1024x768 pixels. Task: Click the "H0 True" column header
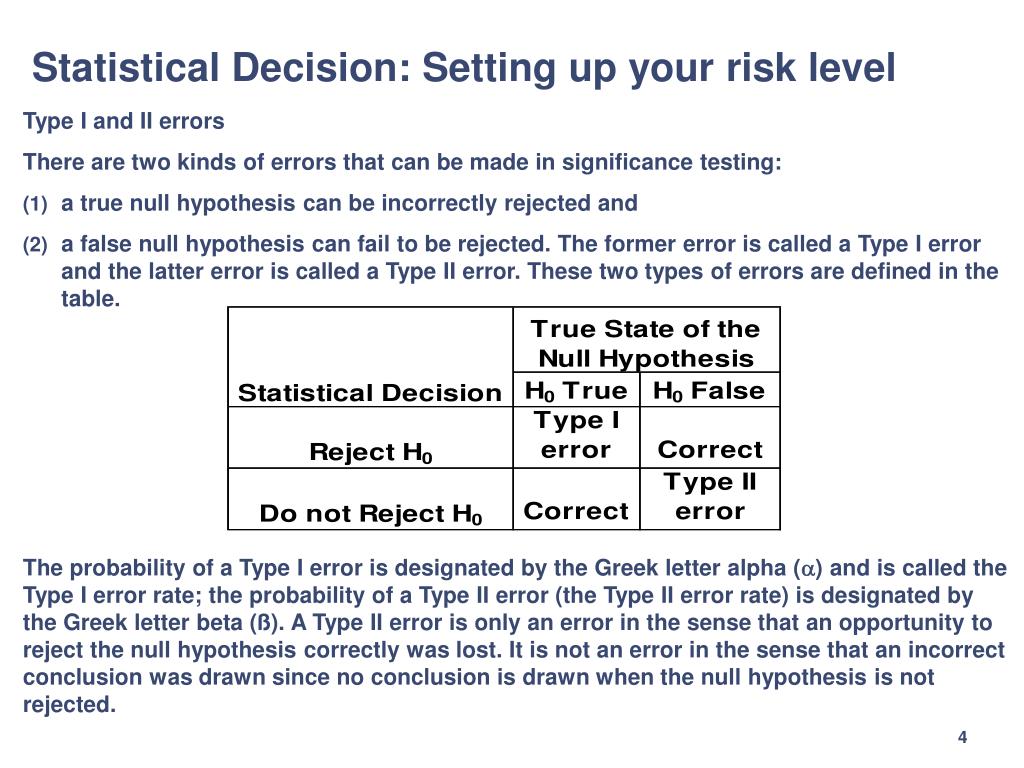coord(576,391)
